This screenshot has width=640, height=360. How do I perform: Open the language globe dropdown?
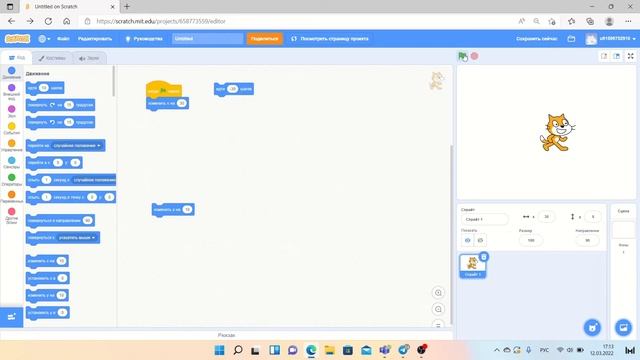pos(44,39)
